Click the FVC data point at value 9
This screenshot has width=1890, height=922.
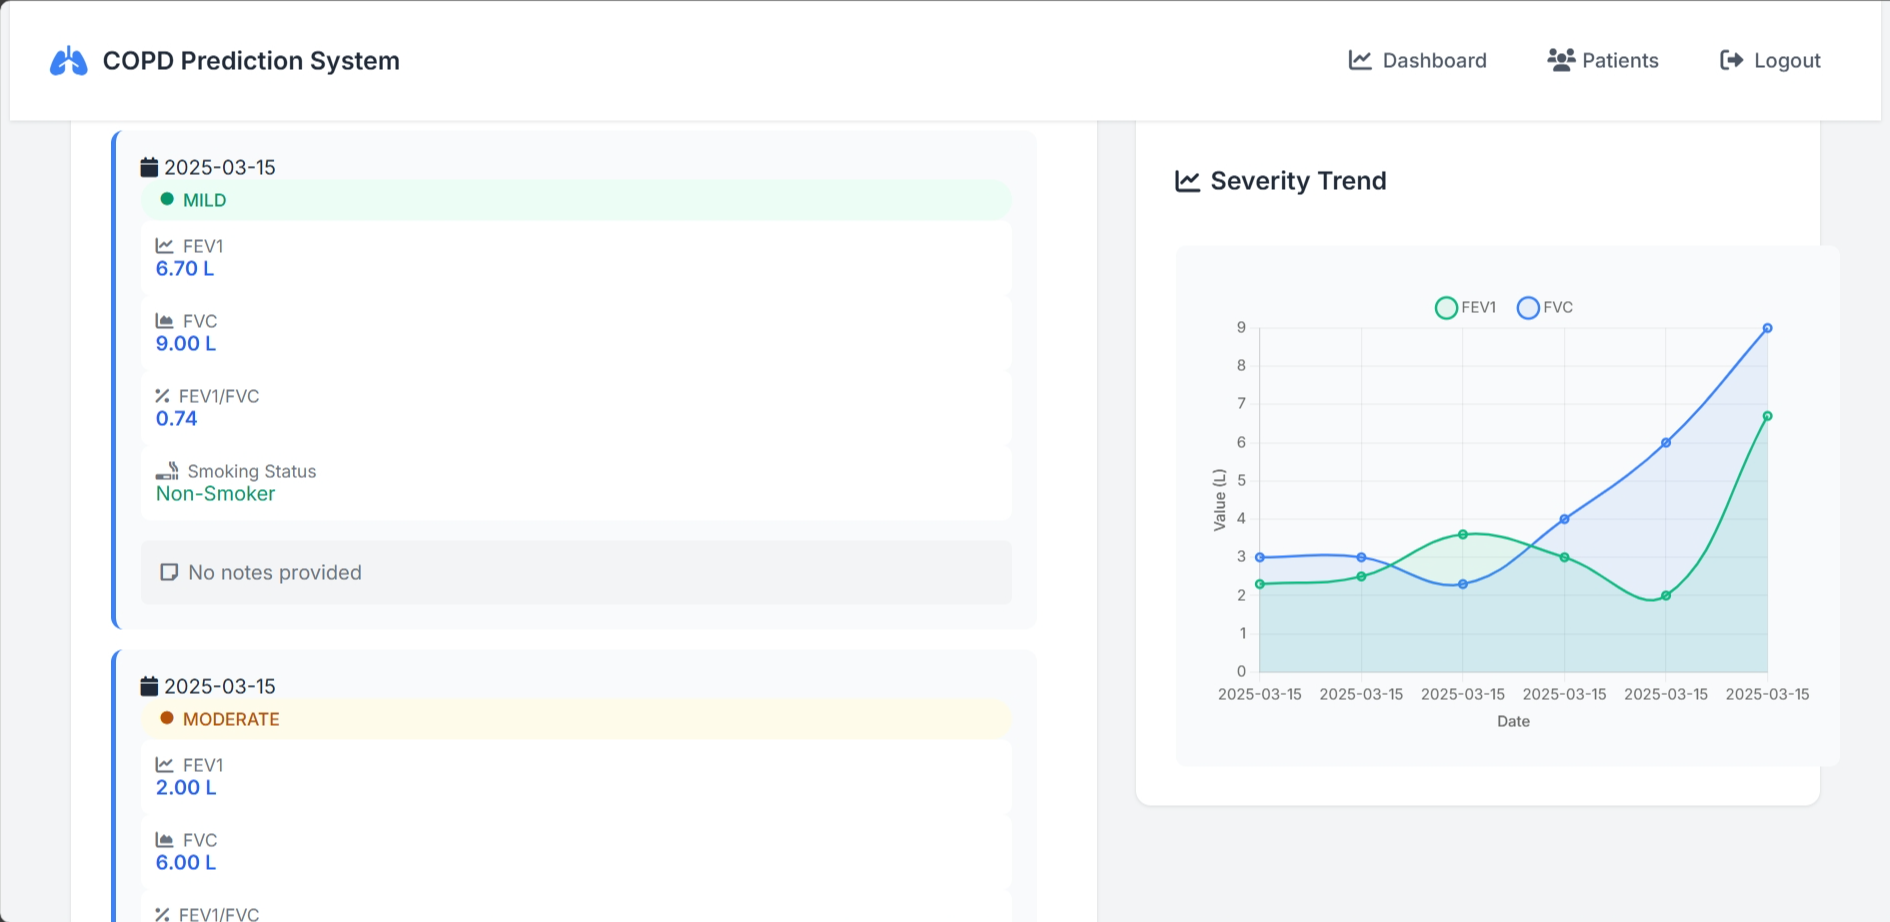coord(1767,328)
